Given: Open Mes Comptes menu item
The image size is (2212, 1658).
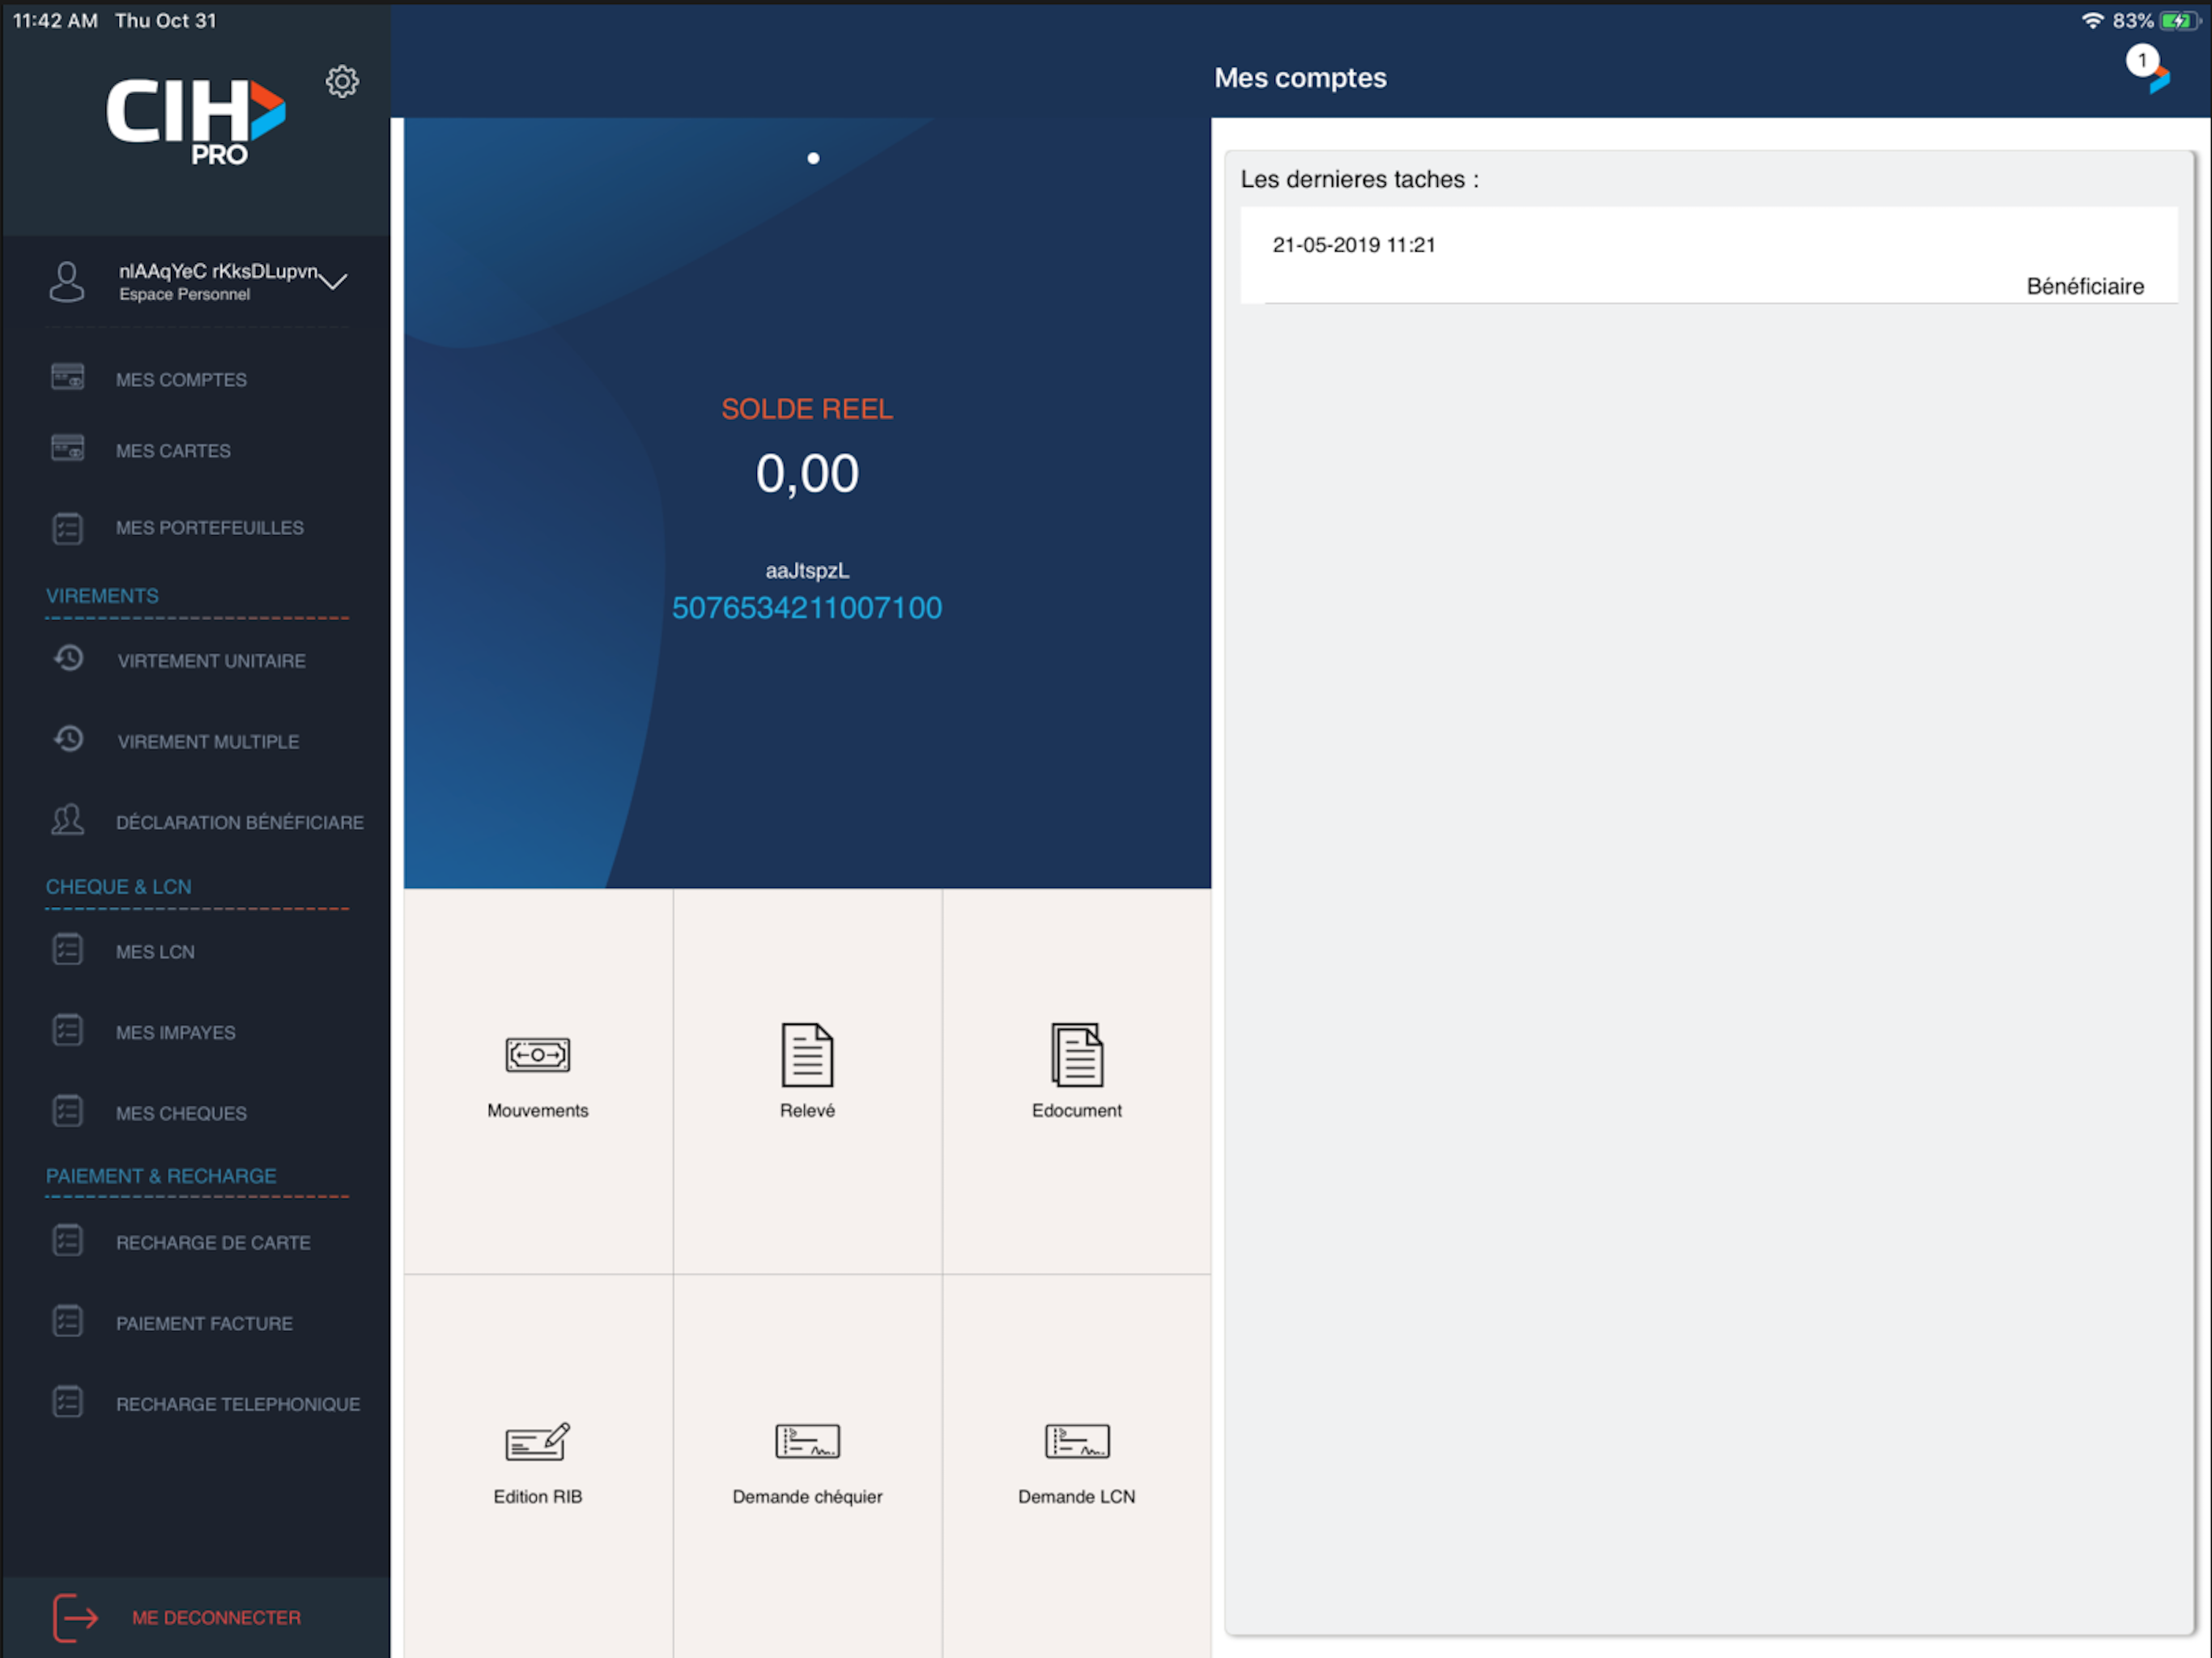Looking at the screenshot, I should [181, 380].
